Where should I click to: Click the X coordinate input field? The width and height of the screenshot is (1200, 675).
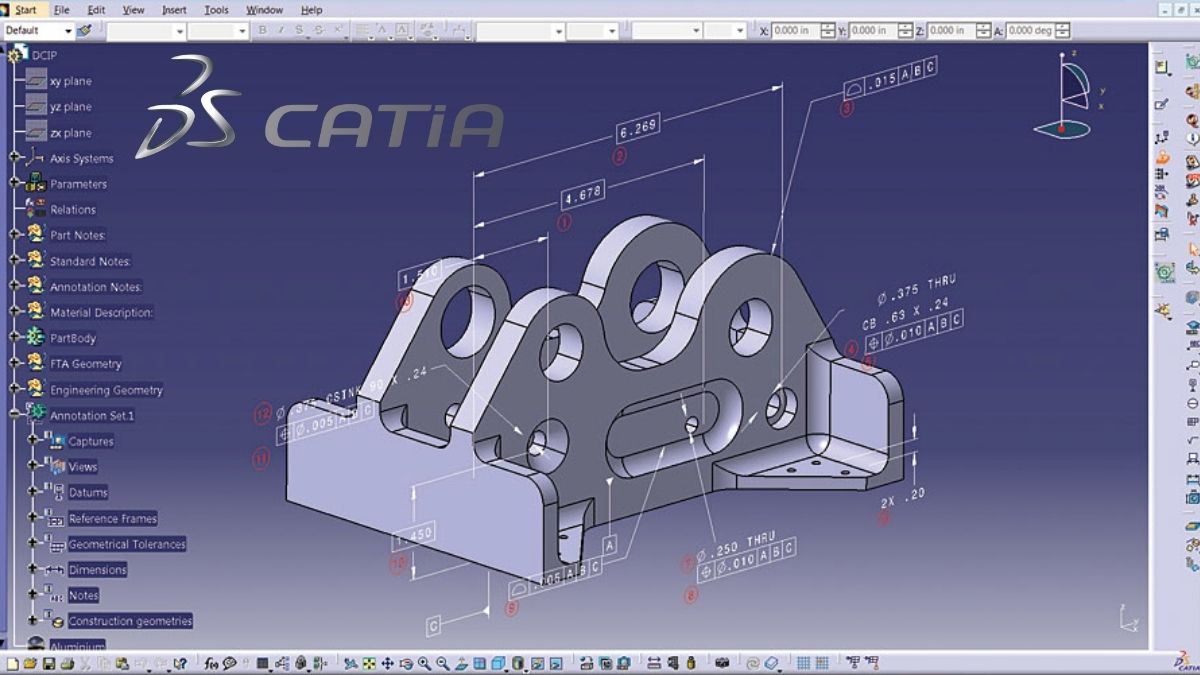pyautogui.click(x=796, y=30)
